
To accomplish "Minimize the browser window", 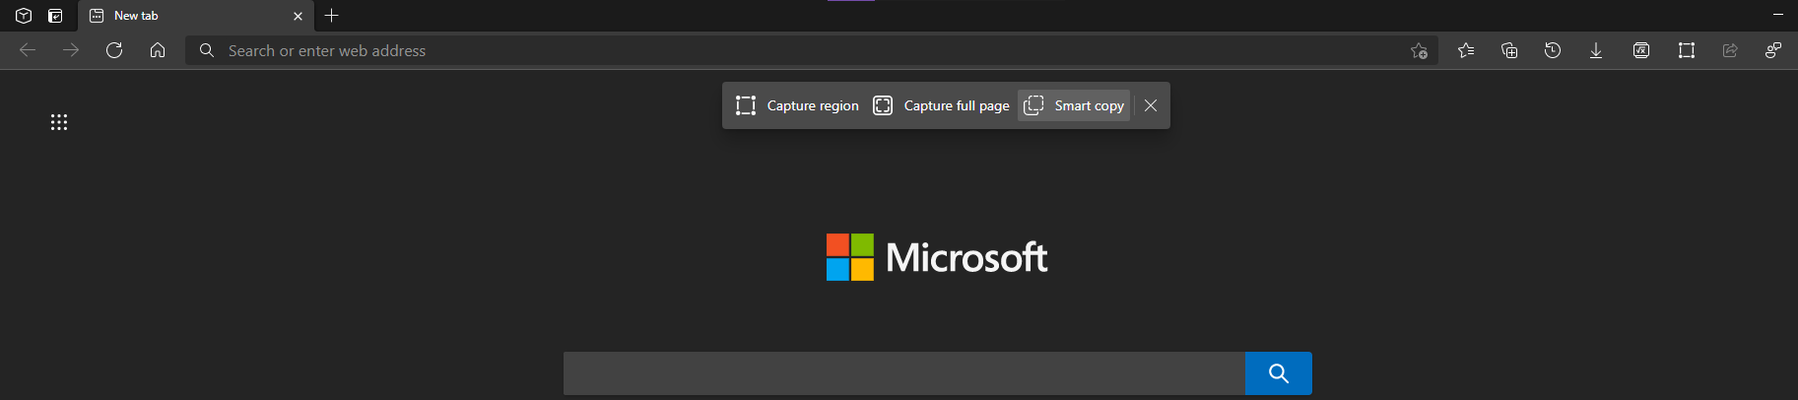I will coord(1778,15).
